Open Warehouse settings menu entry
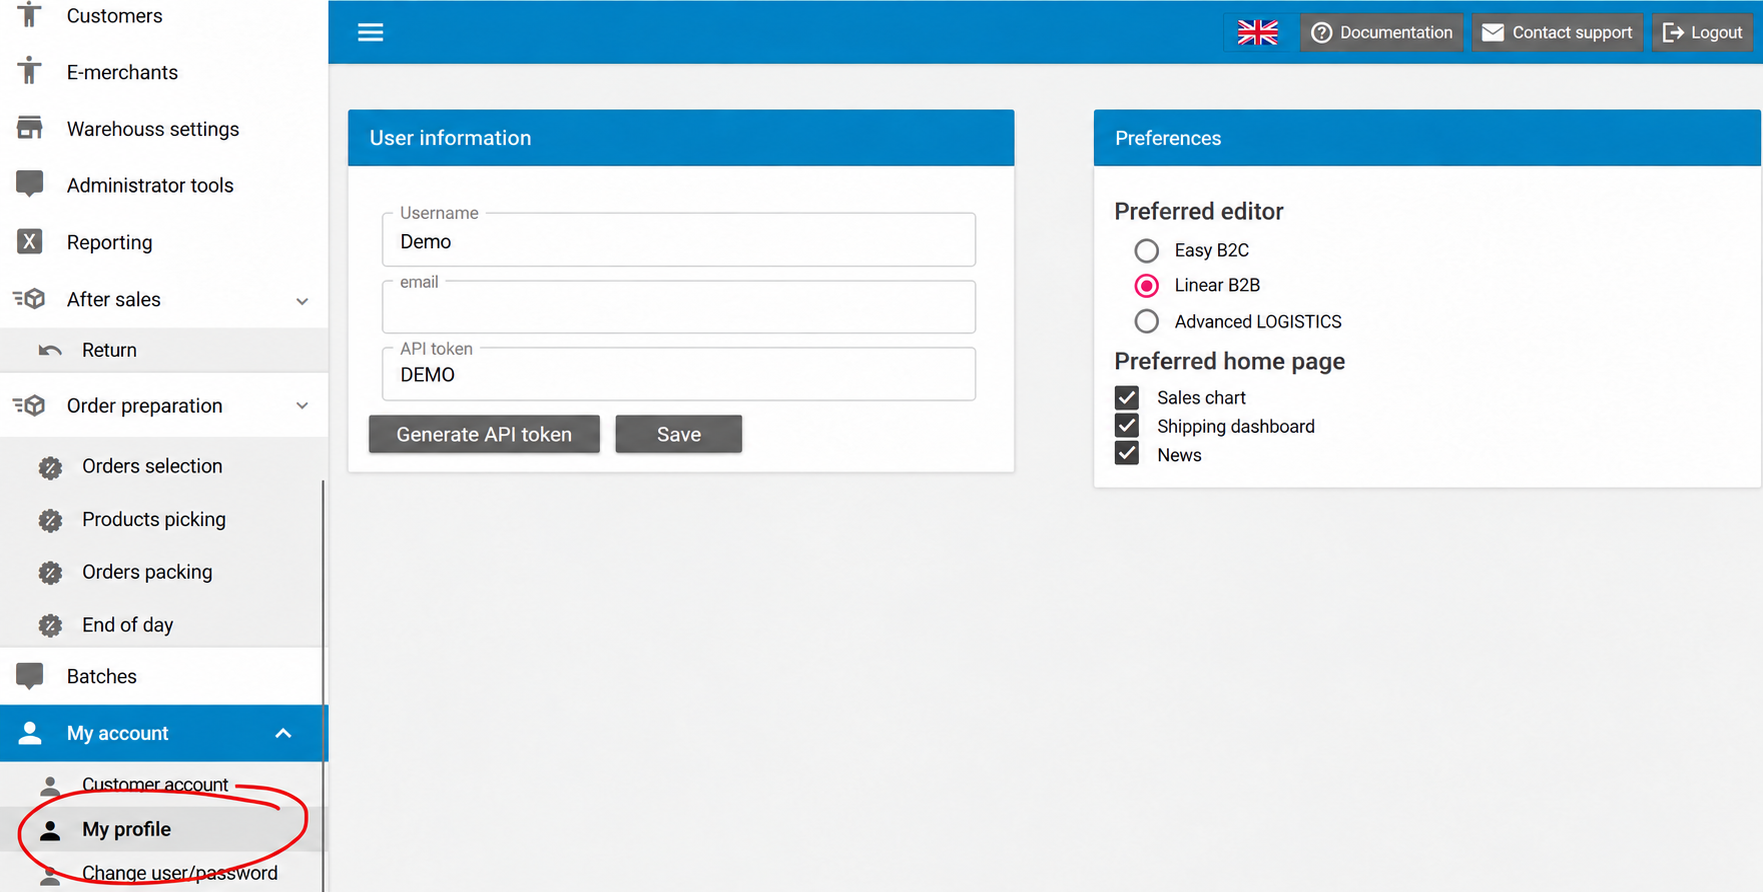 (163, 129)
